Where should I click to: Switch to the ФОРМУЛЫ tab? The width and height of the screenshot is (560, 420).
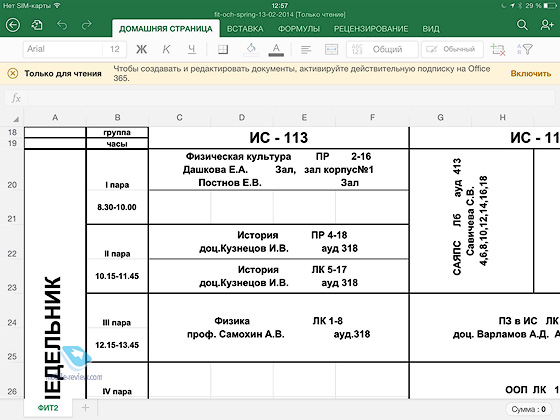(299, 29)
